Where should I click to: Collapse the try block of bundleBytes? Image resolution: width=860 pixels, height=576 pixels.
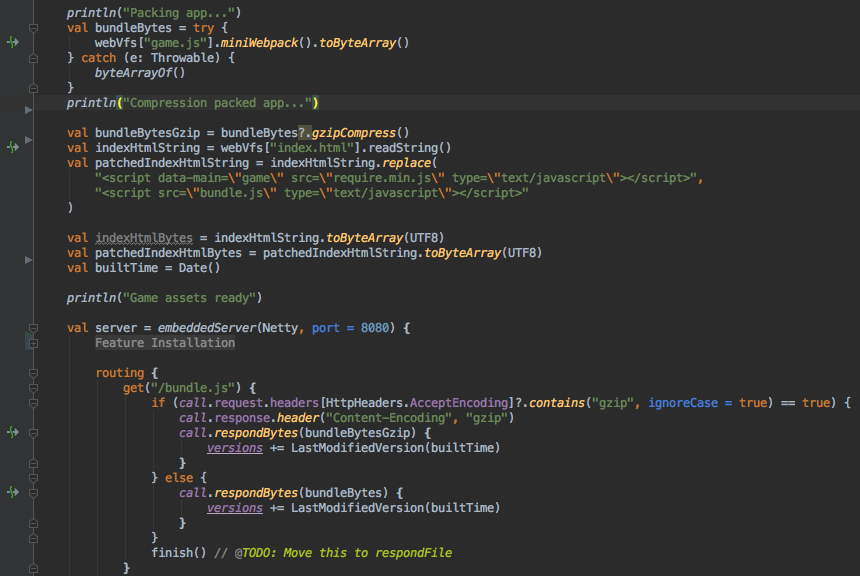click(x=33, y=28)
